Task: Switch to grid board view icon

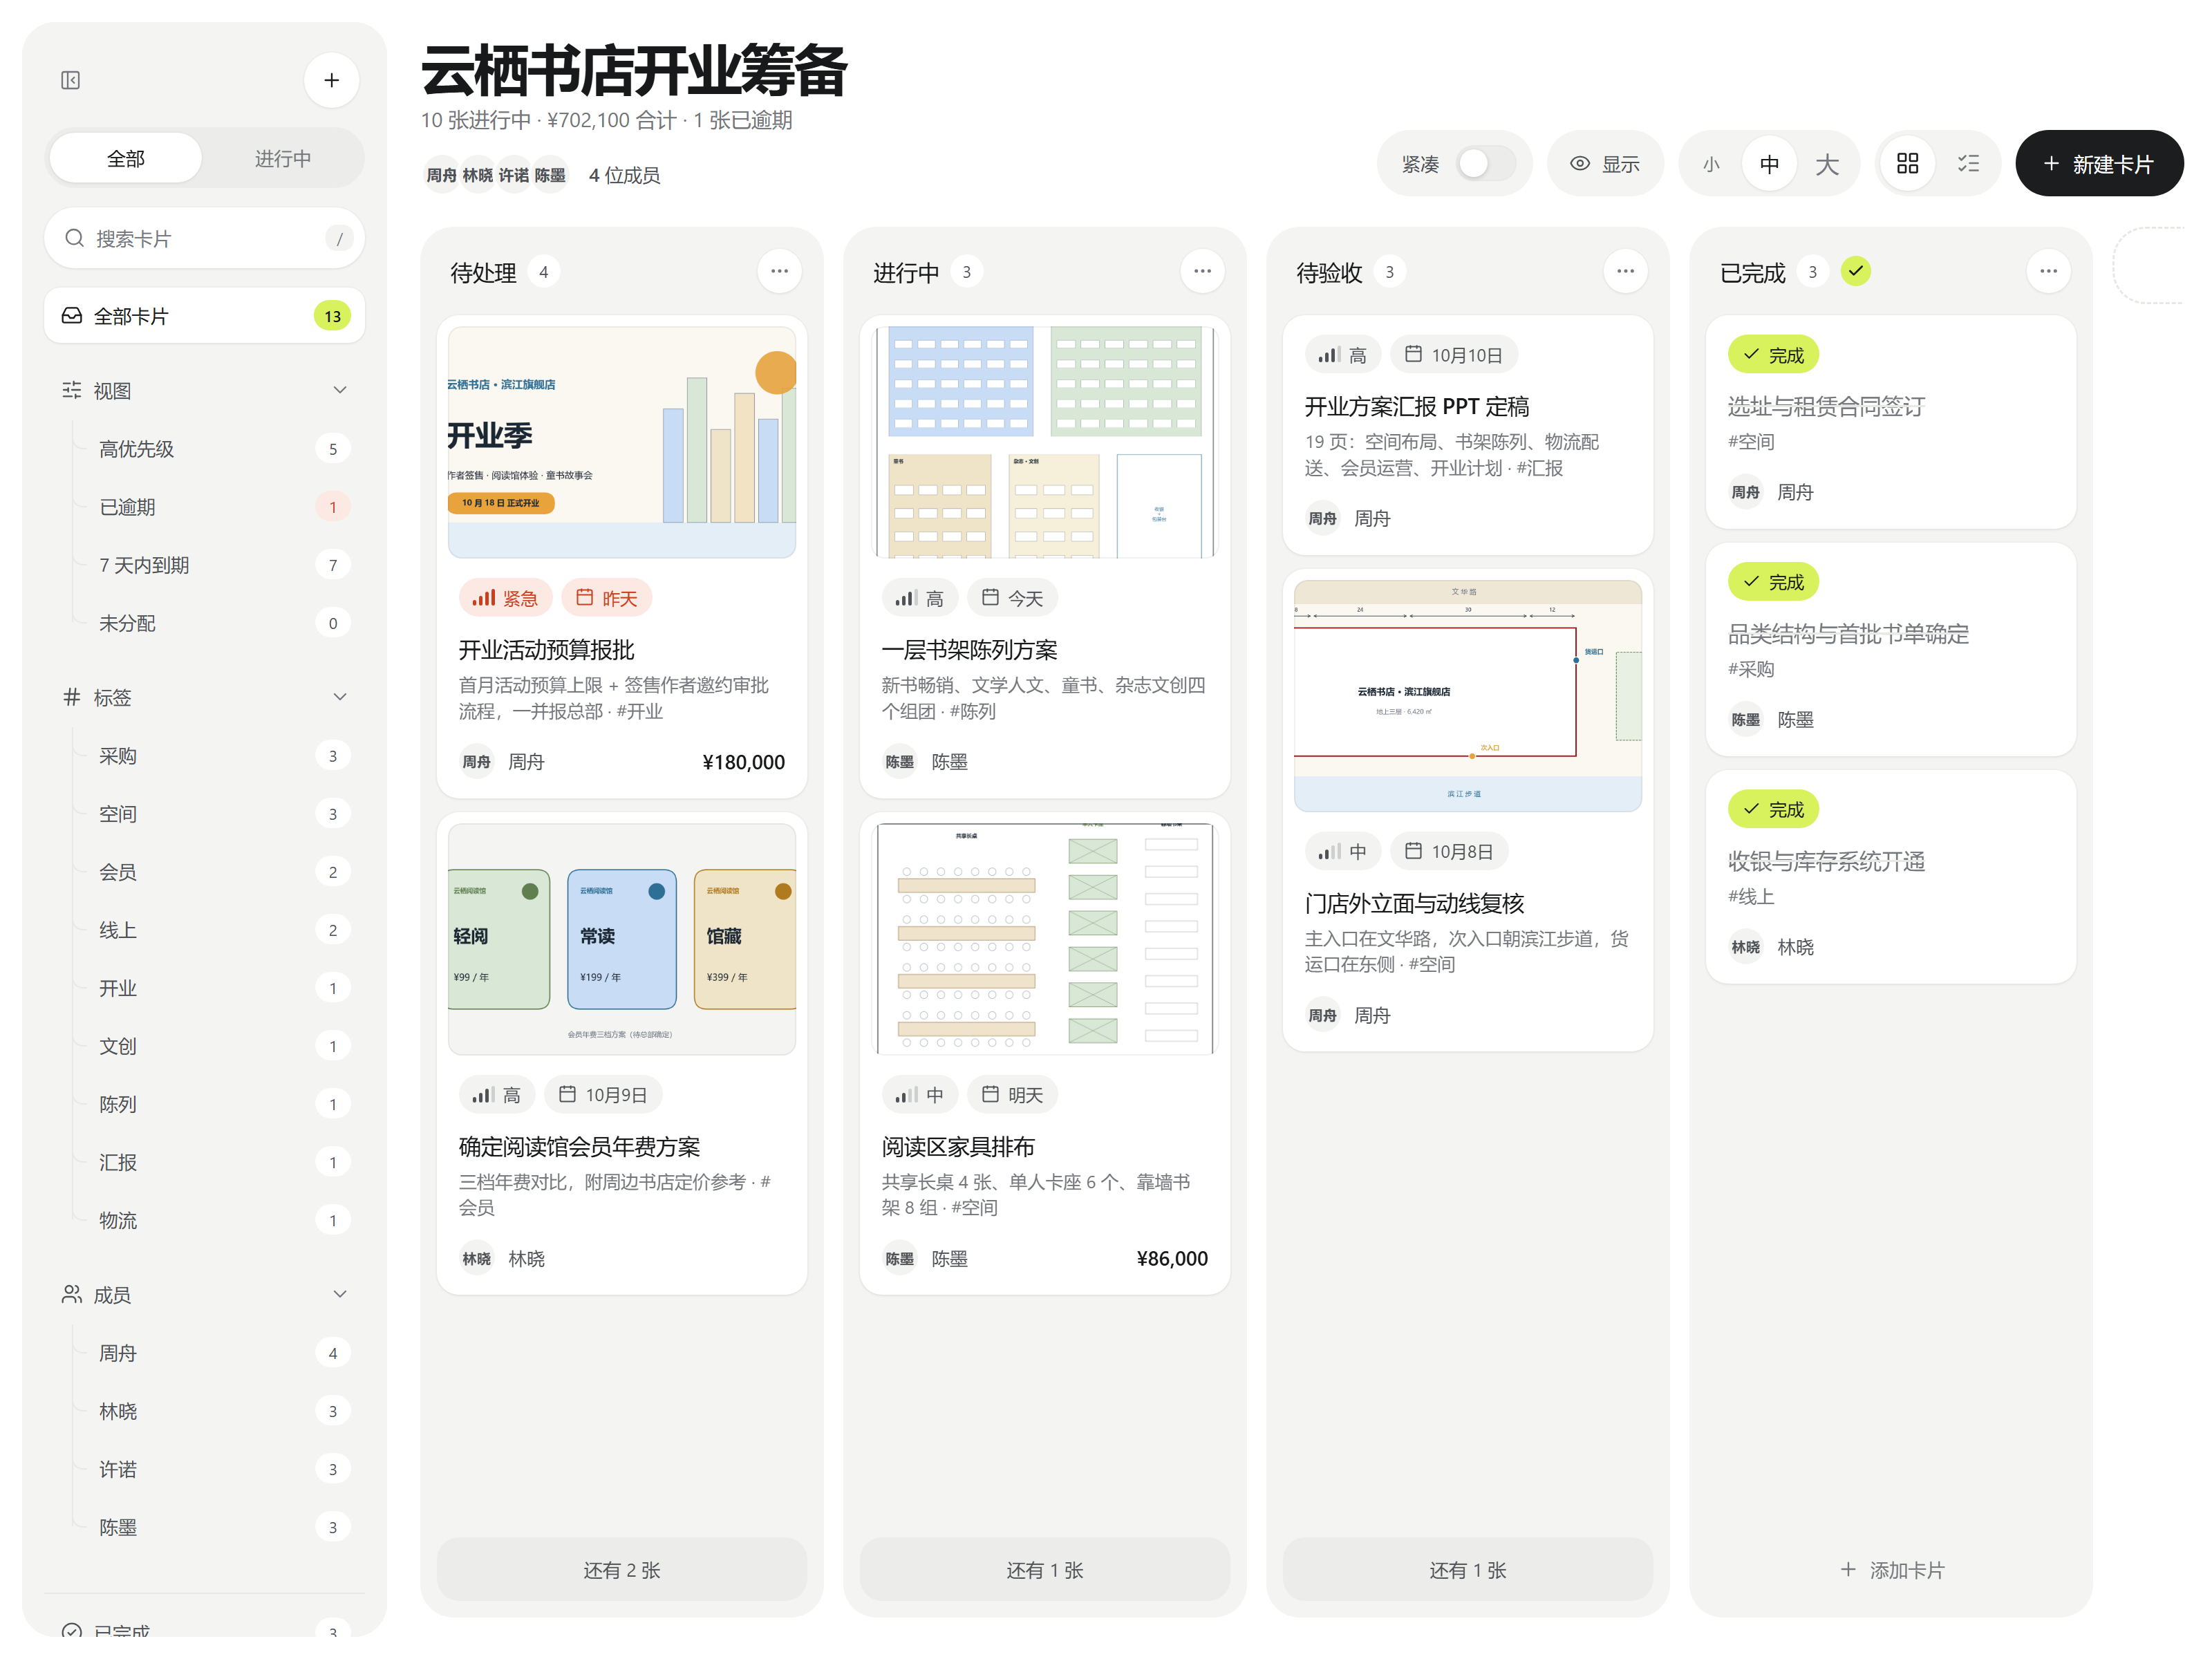Action: 1908,163
